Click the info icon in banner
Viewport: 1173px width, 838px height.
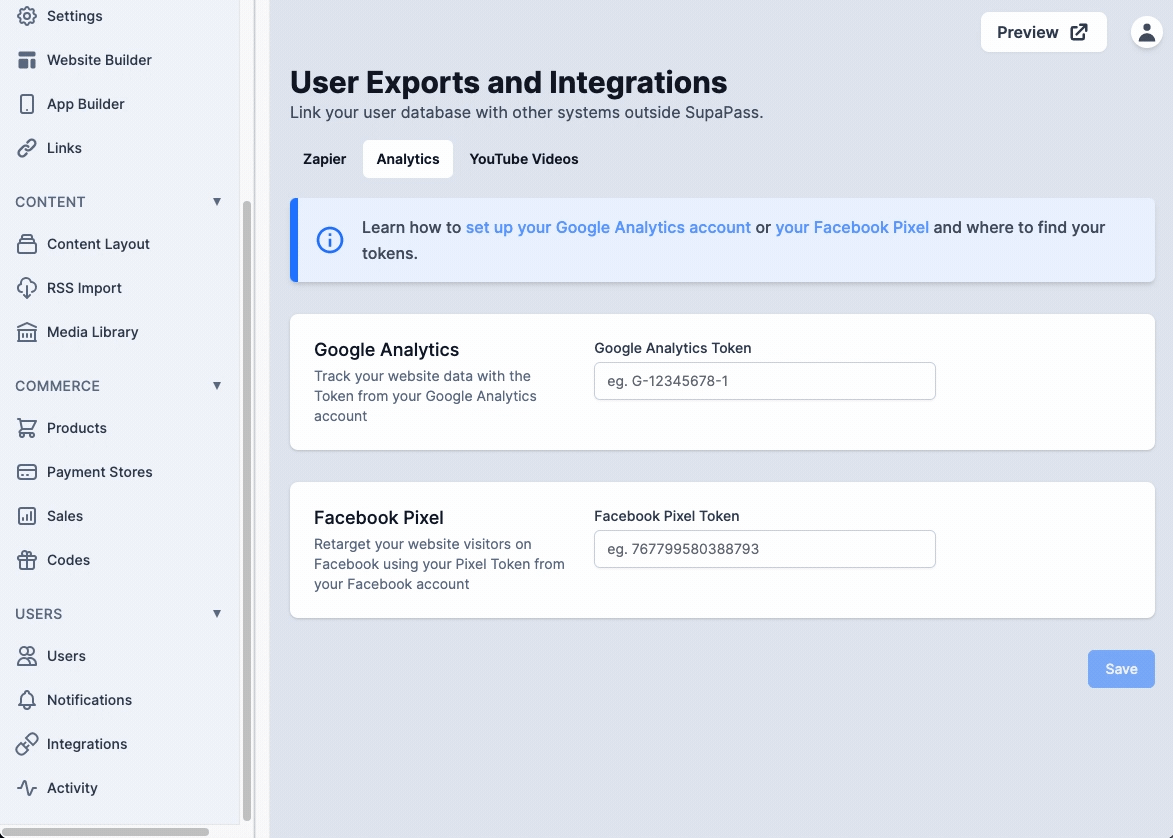330,240
